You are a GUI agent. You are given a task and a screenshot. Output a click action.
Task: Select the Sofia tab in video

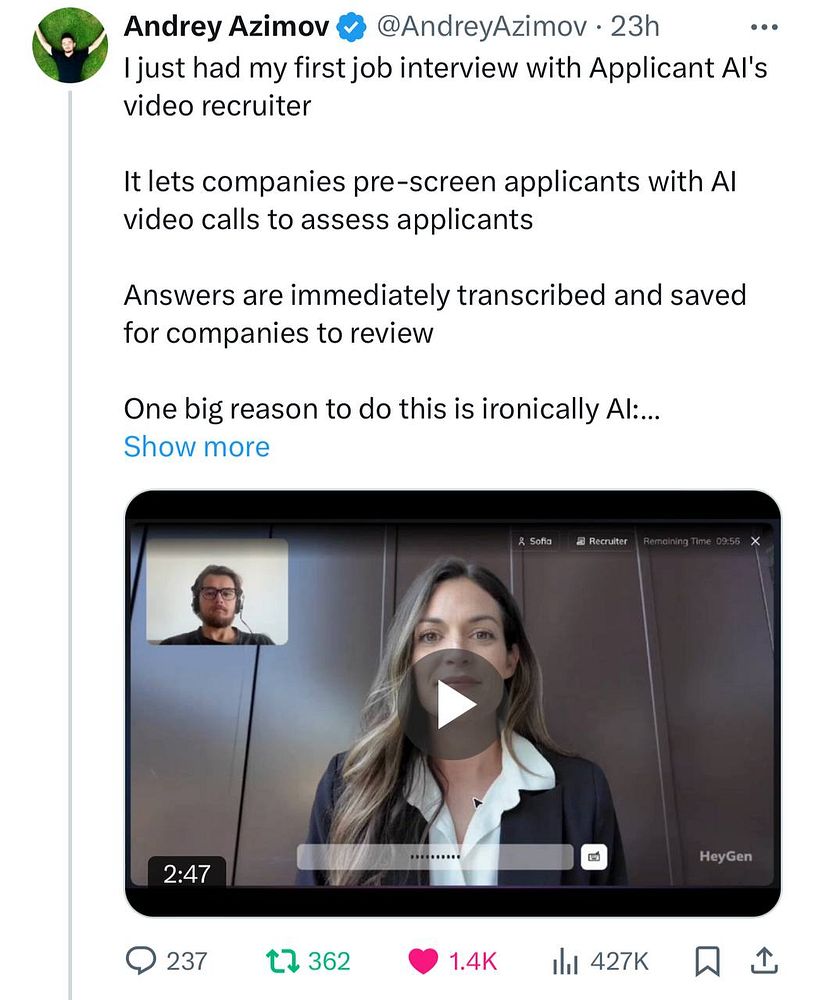coord(535,541)
